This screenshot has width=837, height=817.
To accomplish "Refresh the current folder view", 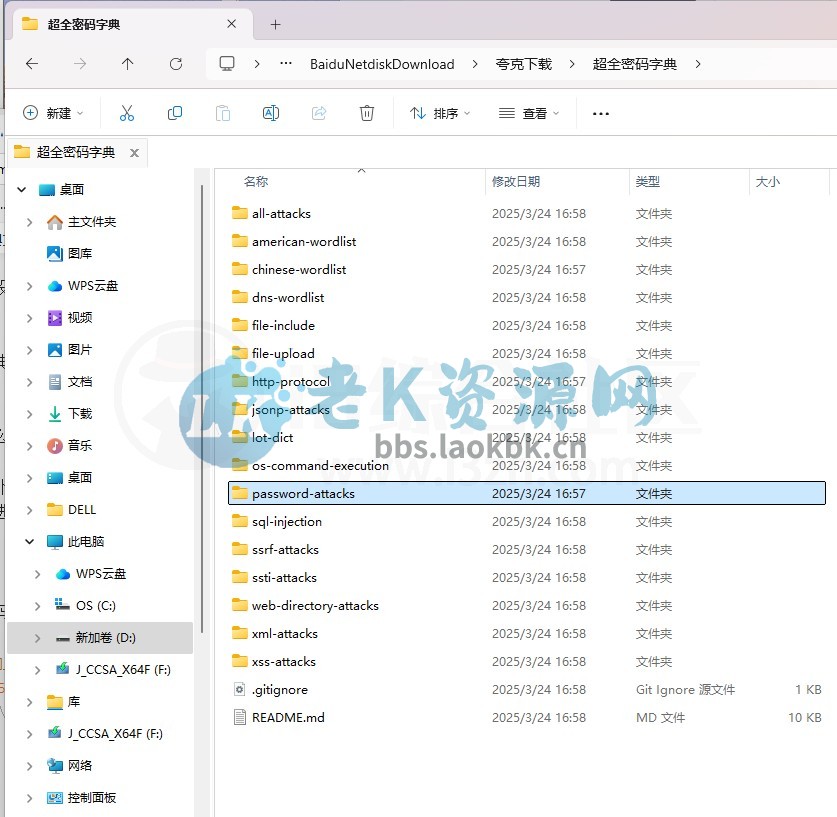I will point(176,63).
